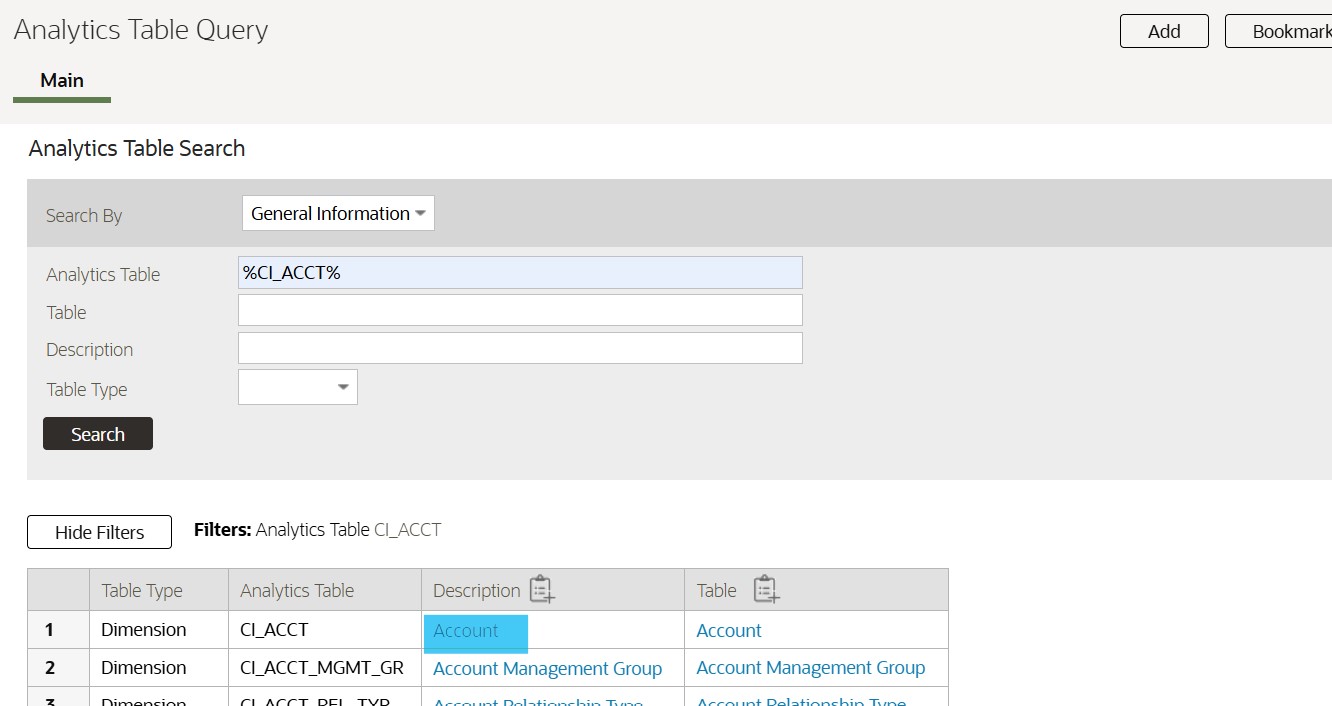Open the Account table link in row 1

tap(729, 630)
